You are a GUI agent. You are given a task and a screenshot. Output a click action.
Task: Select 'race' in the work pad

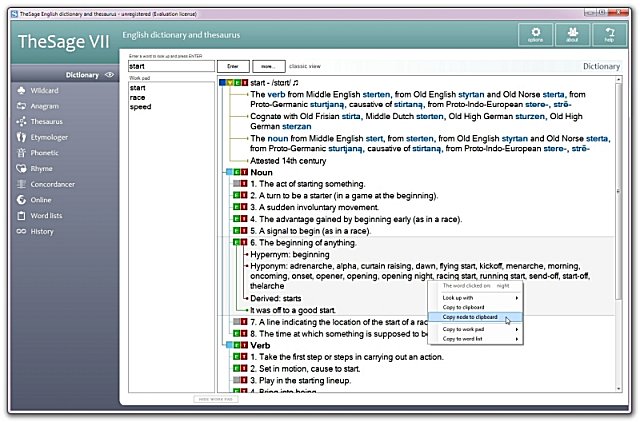pos(138,98)
